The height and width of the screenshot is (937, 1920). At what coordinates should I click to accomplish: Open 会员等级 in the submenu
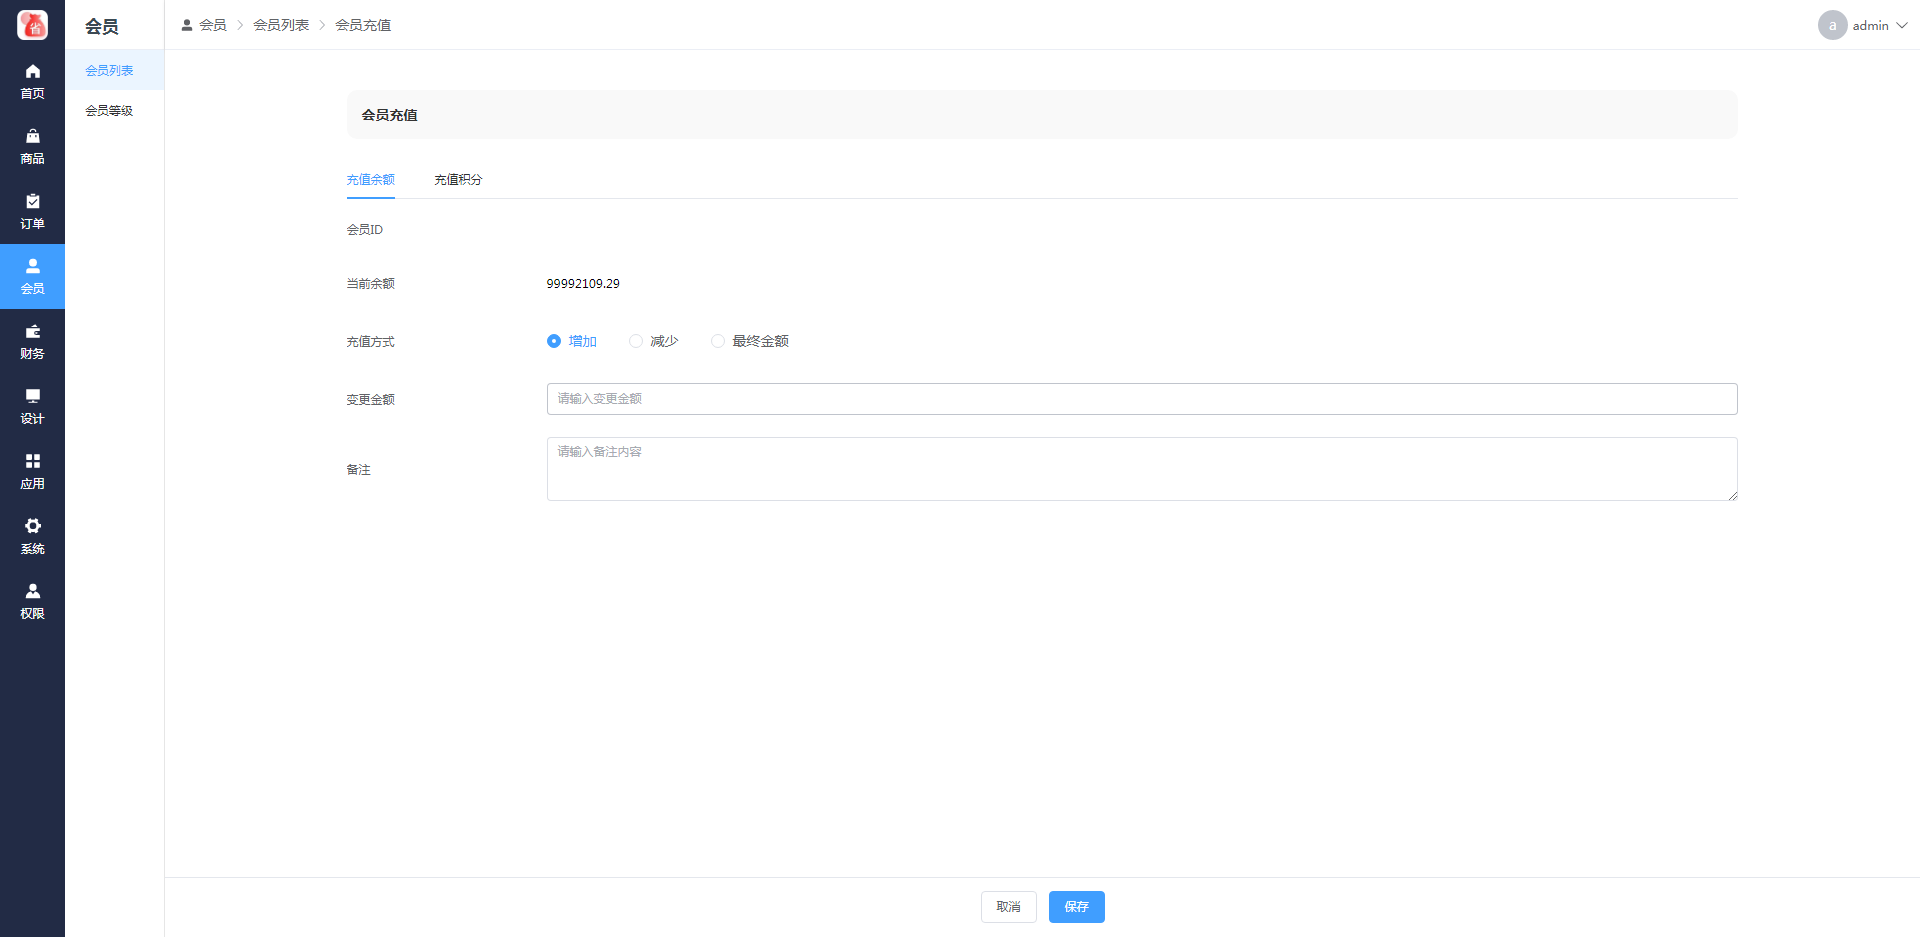click(x=109, y=111)
